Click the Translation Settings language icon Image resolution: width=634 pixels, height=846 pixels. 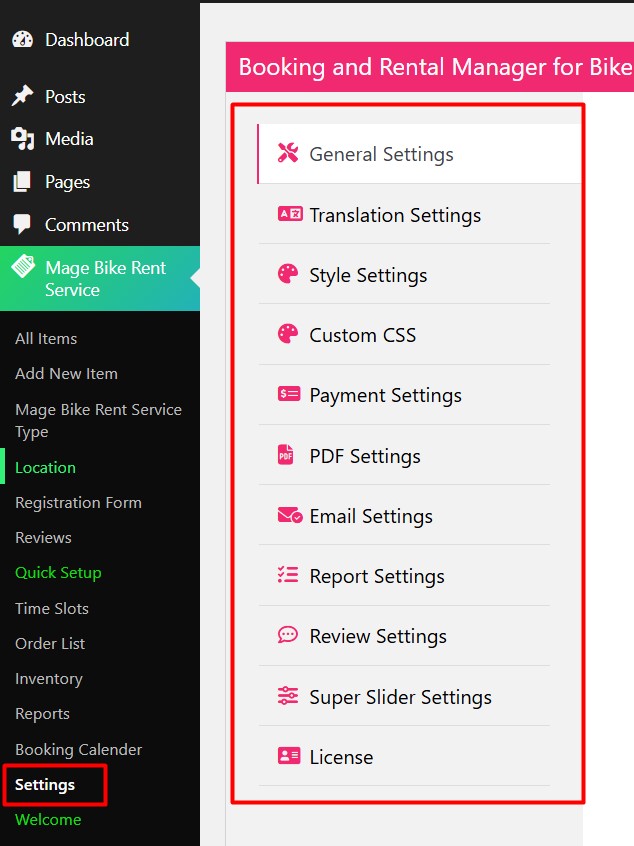point(289,214)
